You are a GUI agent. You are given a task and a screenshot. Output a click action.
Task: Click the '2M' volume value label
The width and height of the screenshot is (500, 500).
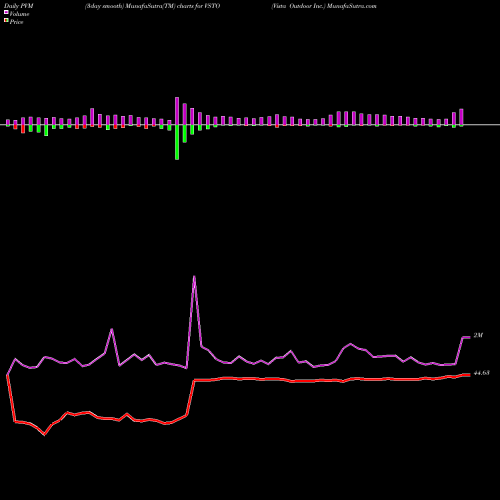(x=478, y=335)
